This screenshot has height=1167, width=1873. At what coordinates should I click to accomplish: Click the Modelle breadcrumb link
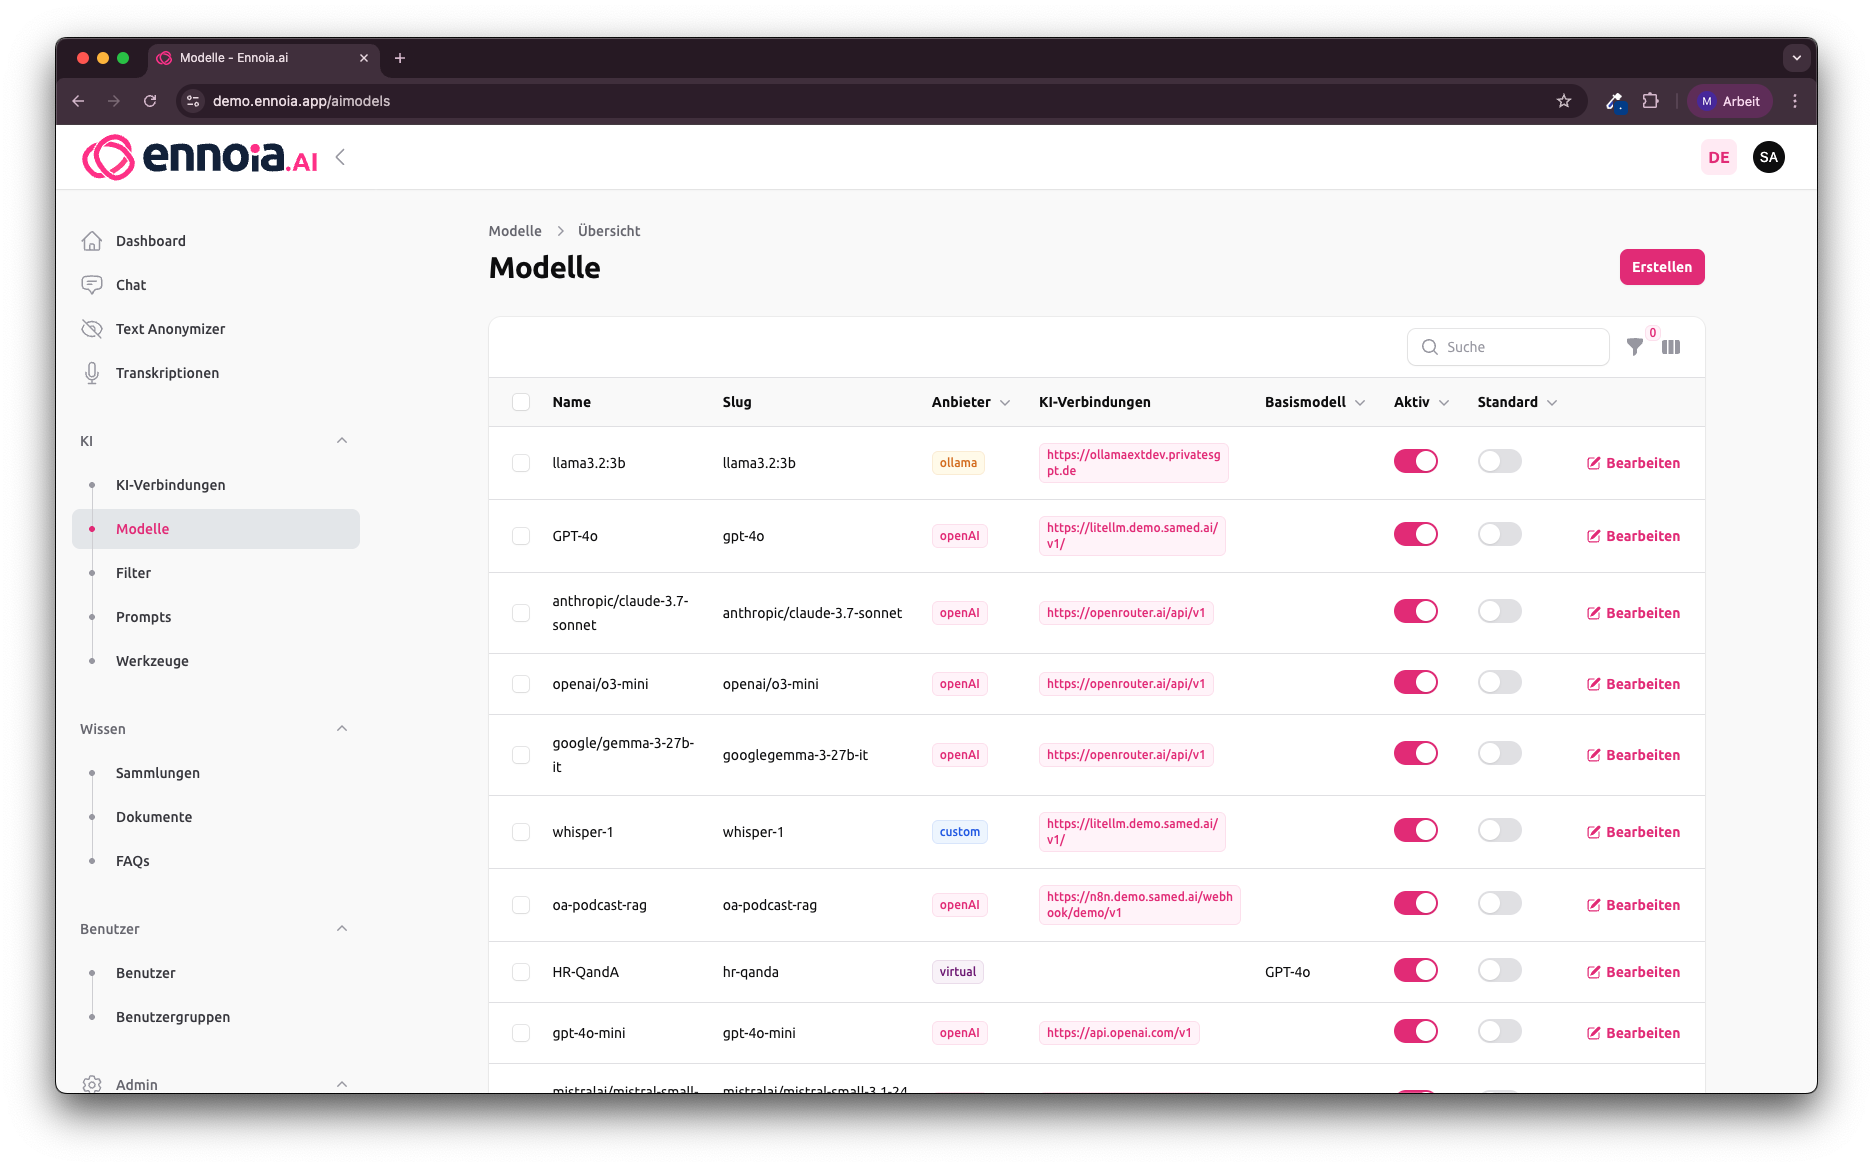click(515, 231)
